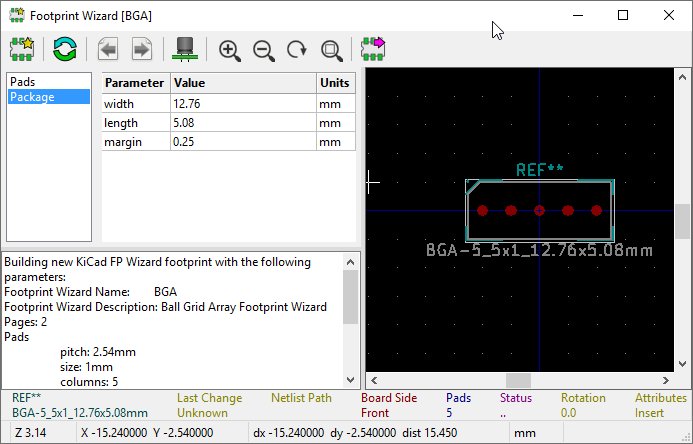Reset wizard parameters with green arrows icon
The image size is (693, 444).
(65, 49)
